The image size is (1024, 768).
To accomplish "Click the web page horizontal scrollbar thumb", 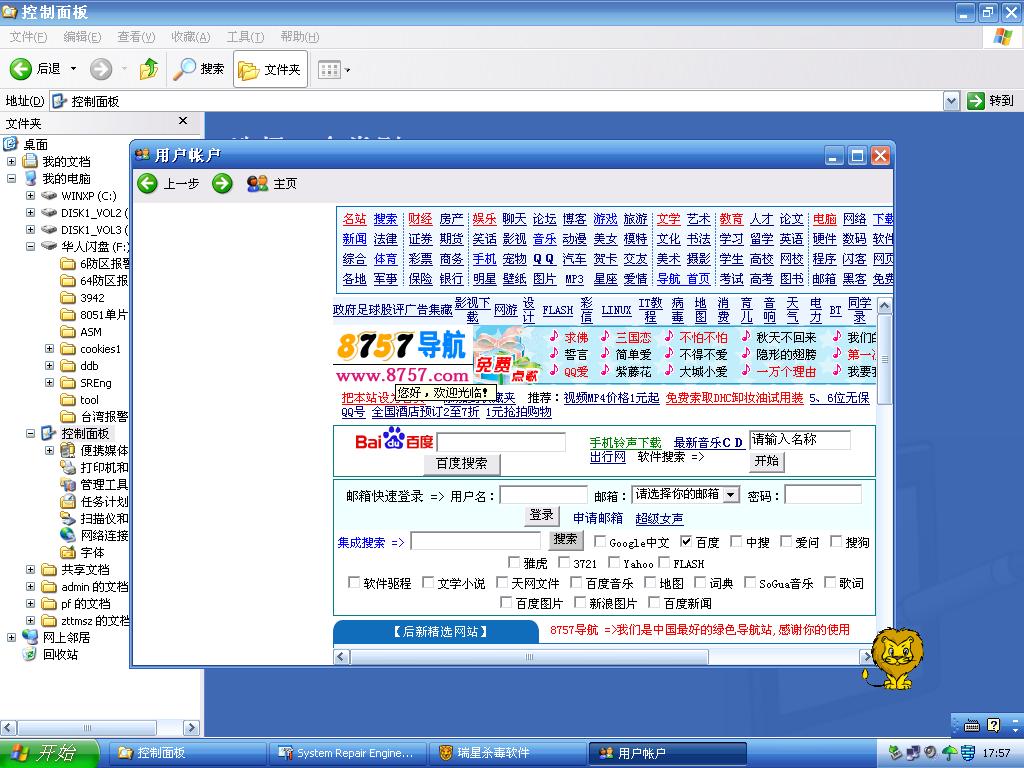I will [x=528, y=657].
